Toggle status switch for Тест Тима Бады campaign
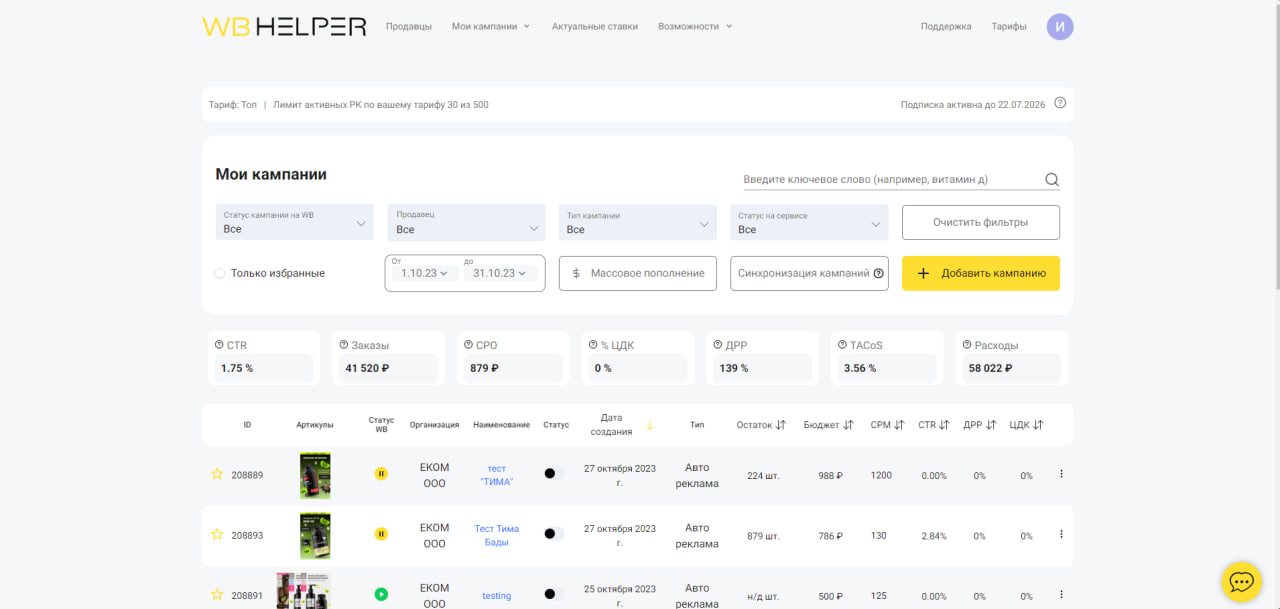1280x609 pixels. click(x=553, y=534)
